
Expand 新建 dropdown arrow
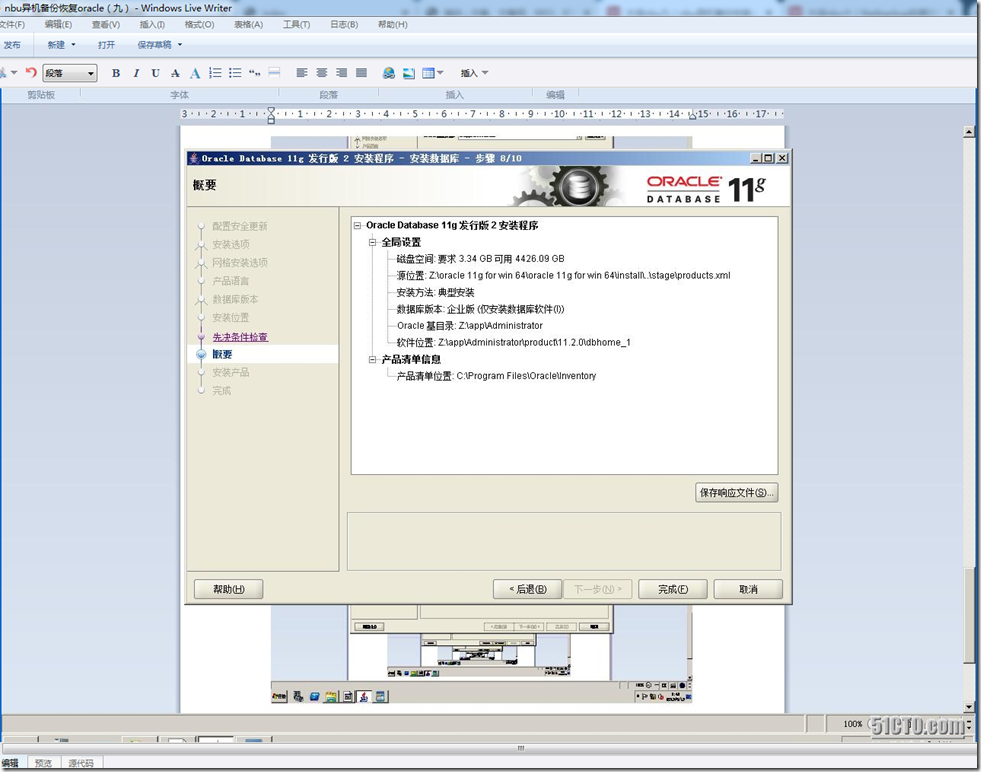pyautogui.click(x=73, y=44)
